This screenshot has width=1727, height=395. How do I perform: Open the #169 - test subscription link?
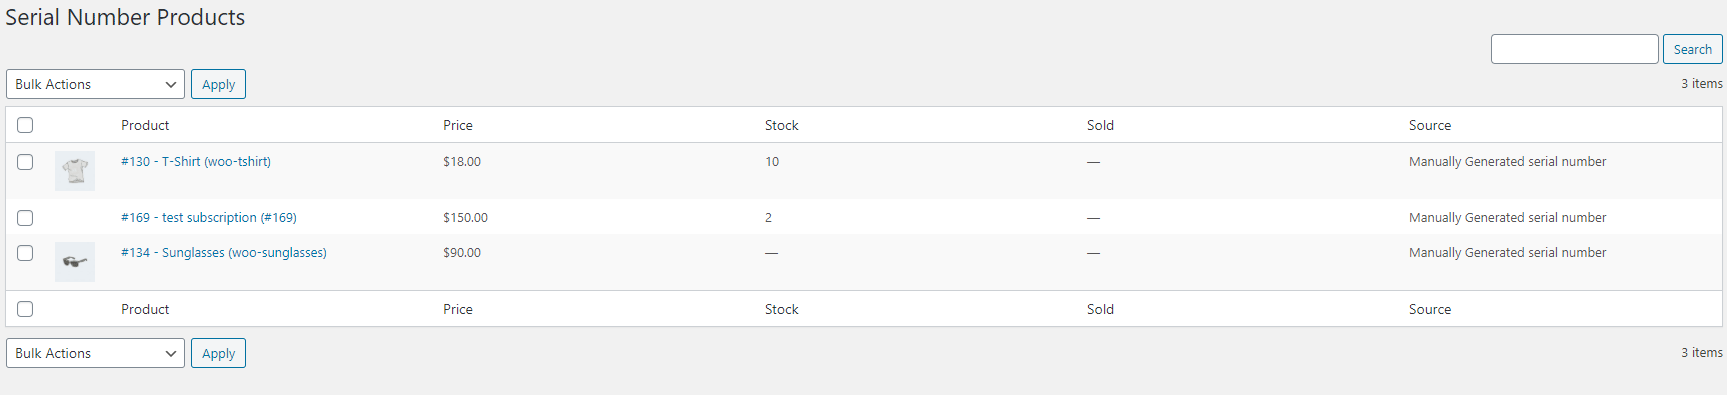pos(209,217)
